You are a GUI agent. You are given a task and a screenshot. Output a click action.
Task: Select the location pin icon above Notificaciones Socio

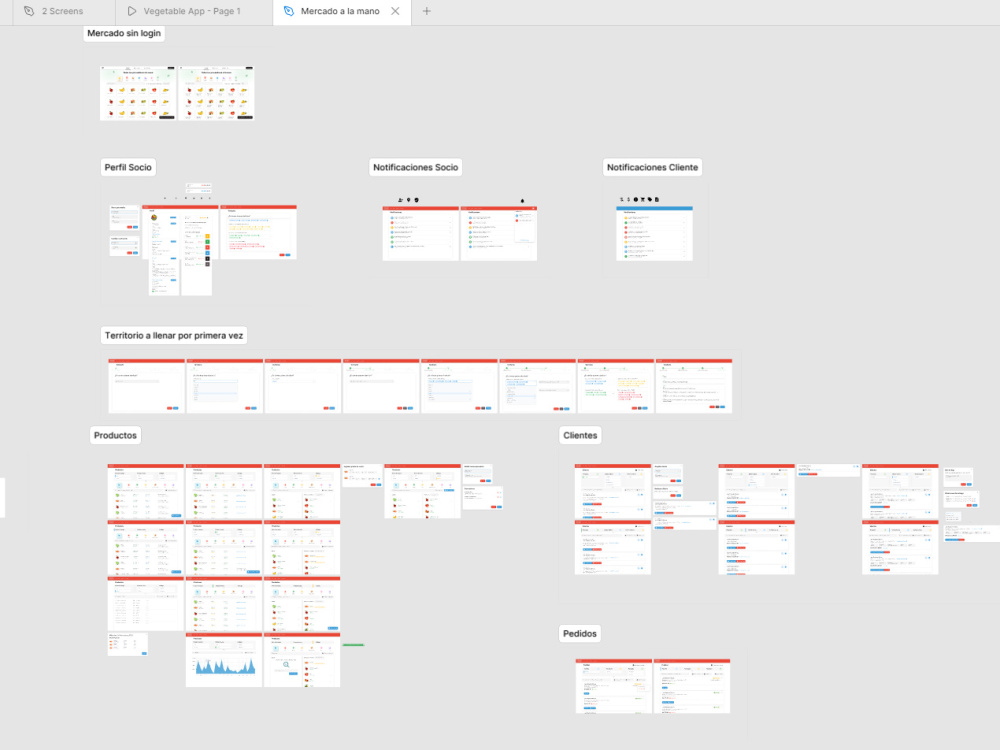[x=409, y=200]
